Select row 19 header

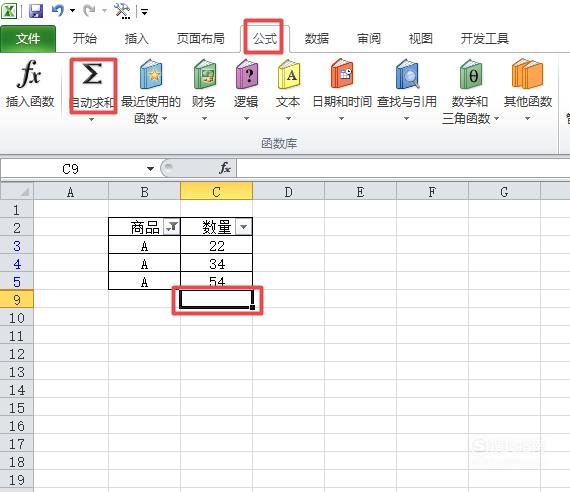[x=17, y=480]
